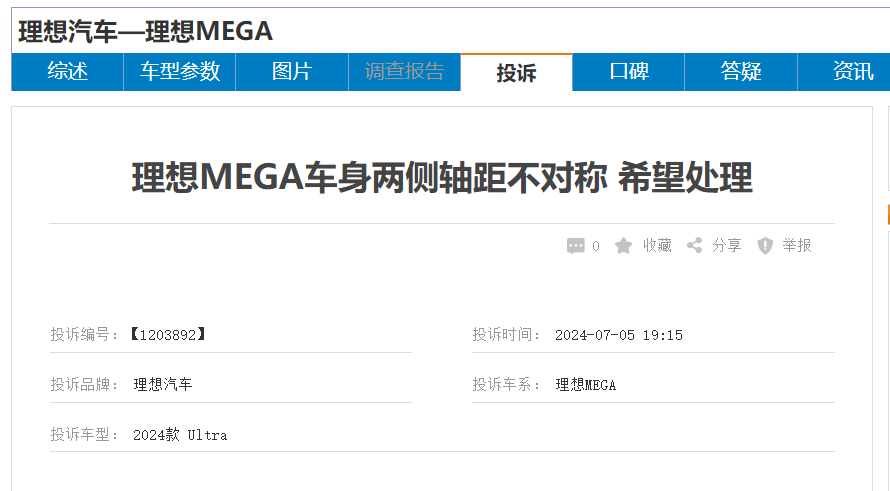Viewport: 890px width, 491px height.
Task: Click the comment bubble icon
Action: [575, 246]
